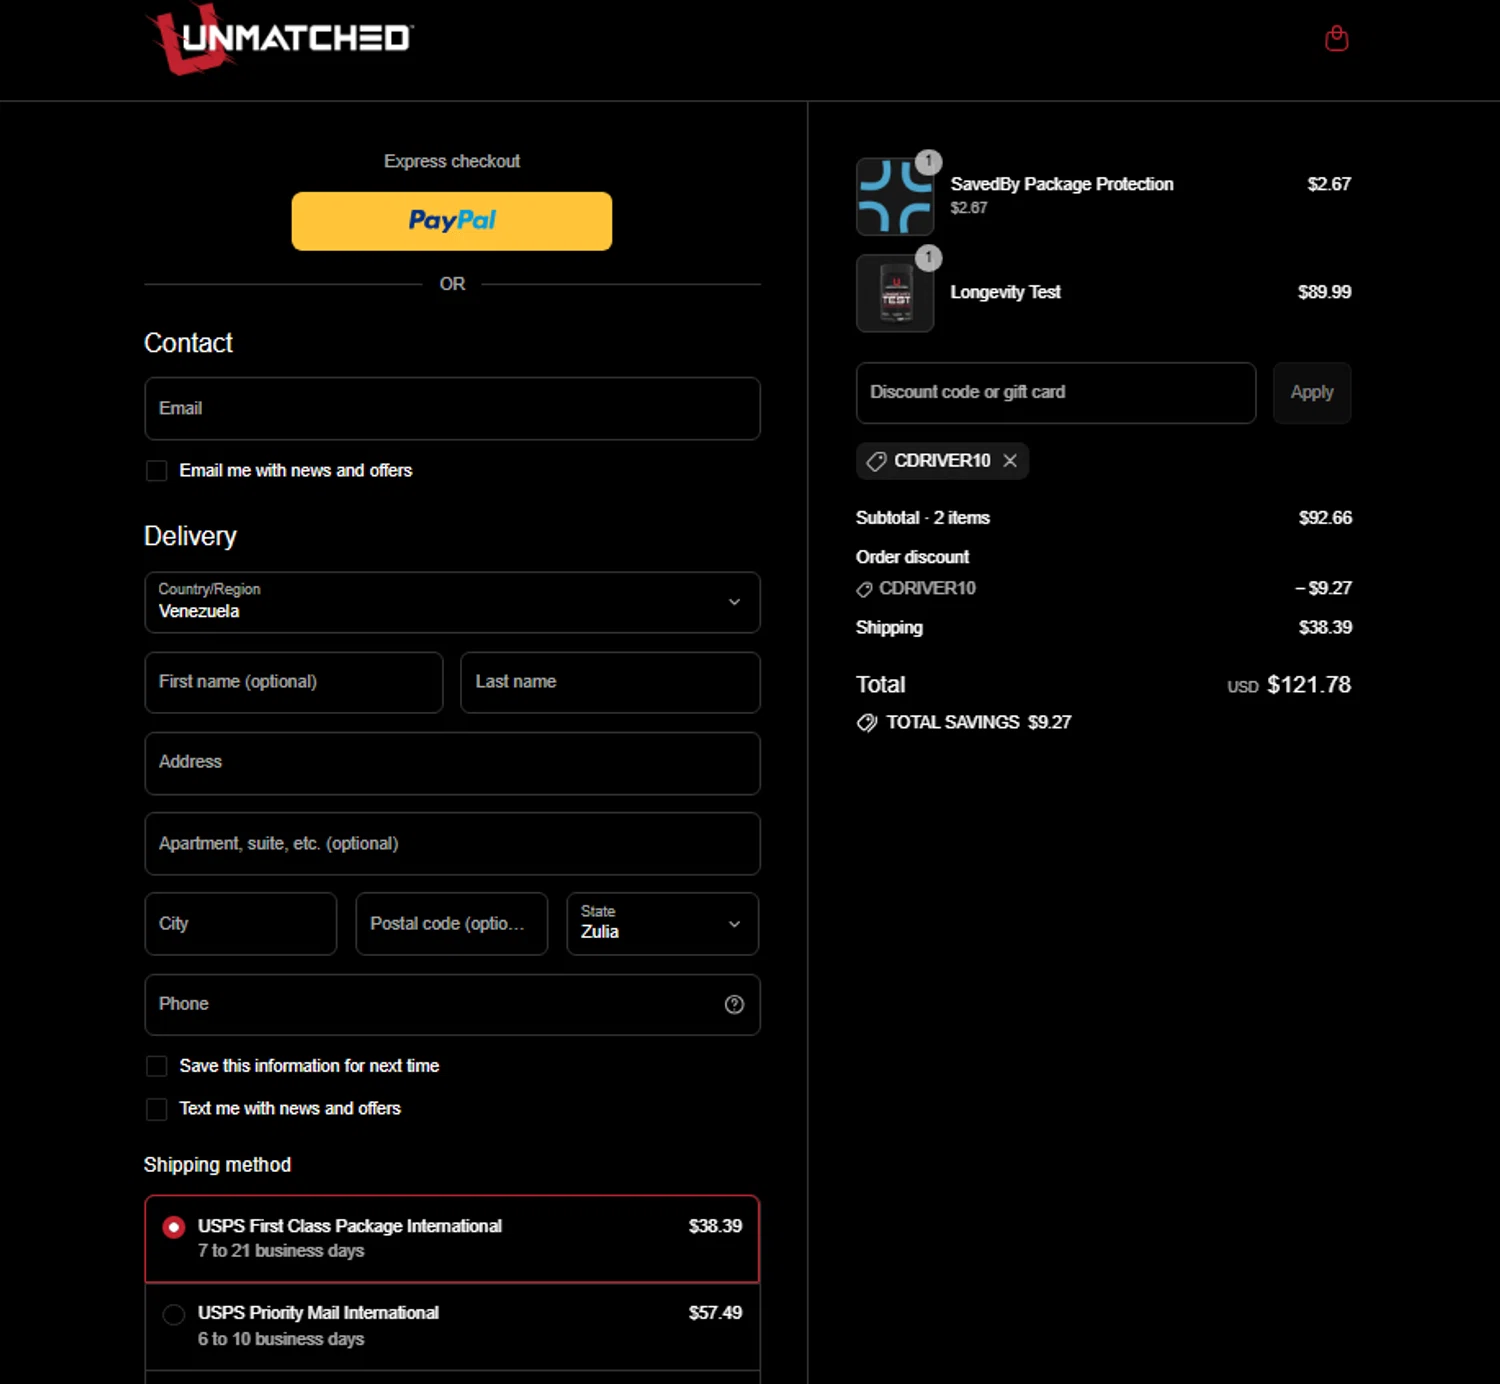Focus the Discount code or gift card field

[1056, 392]
